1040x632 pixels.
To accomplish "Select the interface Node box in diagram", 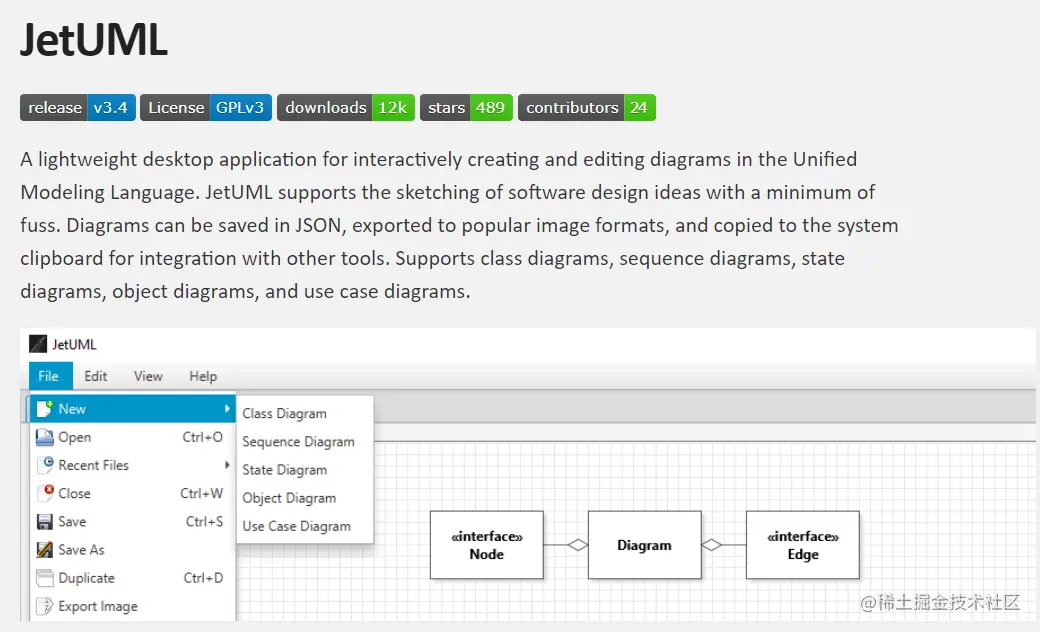I will point(487,545).
